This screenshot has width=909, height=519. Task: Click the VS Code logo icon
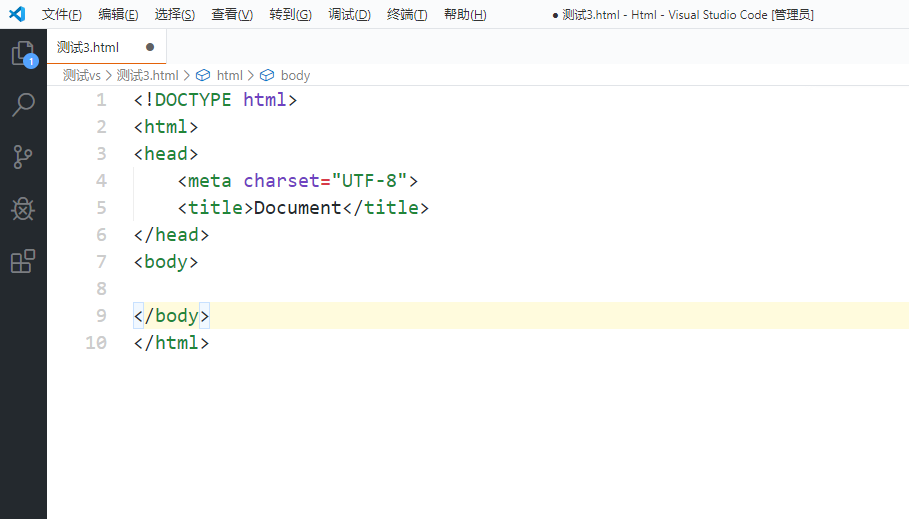(17, 14)
